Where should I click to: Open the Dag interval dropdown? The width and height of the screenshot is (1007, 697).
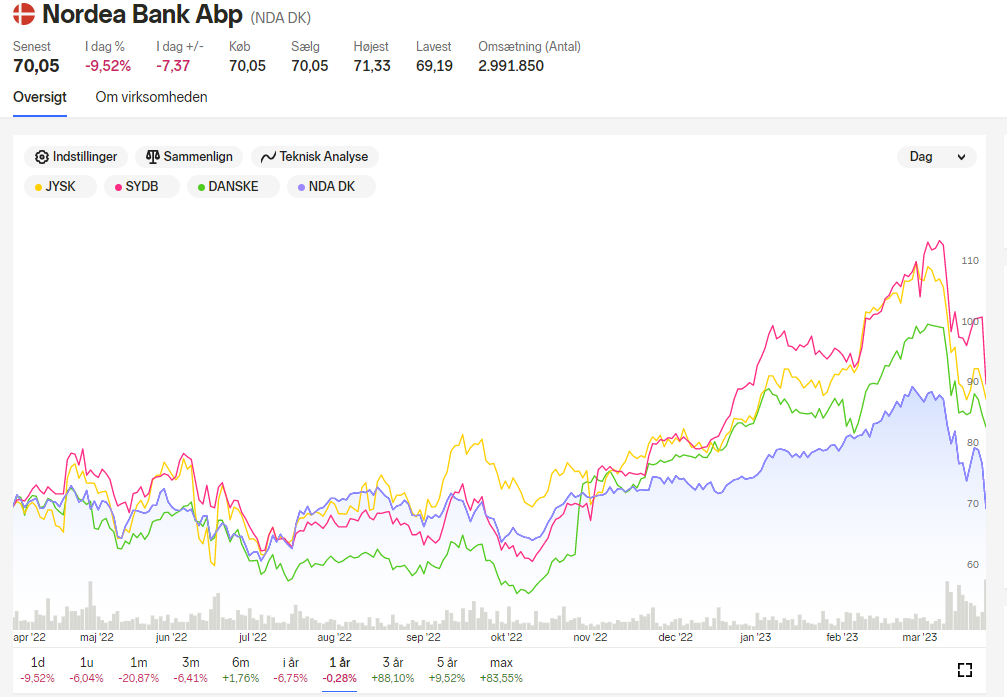pos(936,157)
